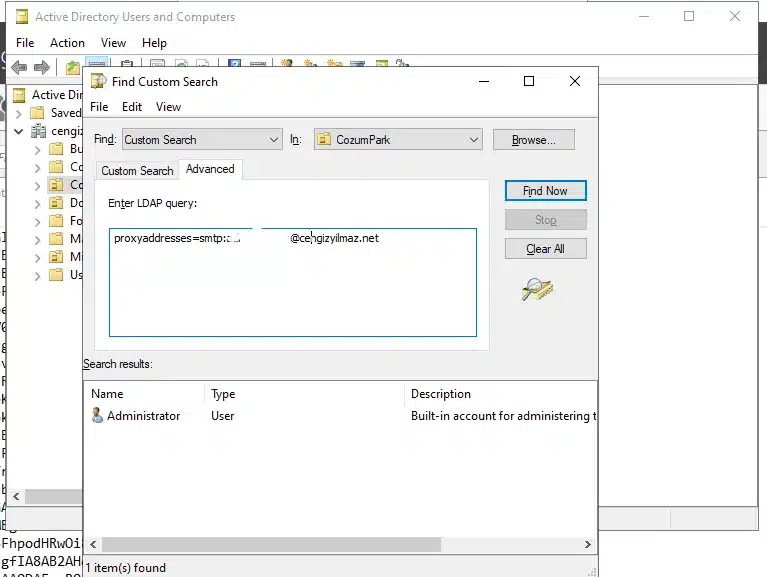Click the Back arrow in the toolbar
Viewport: 767px width, 577px height.
point(16,68)
